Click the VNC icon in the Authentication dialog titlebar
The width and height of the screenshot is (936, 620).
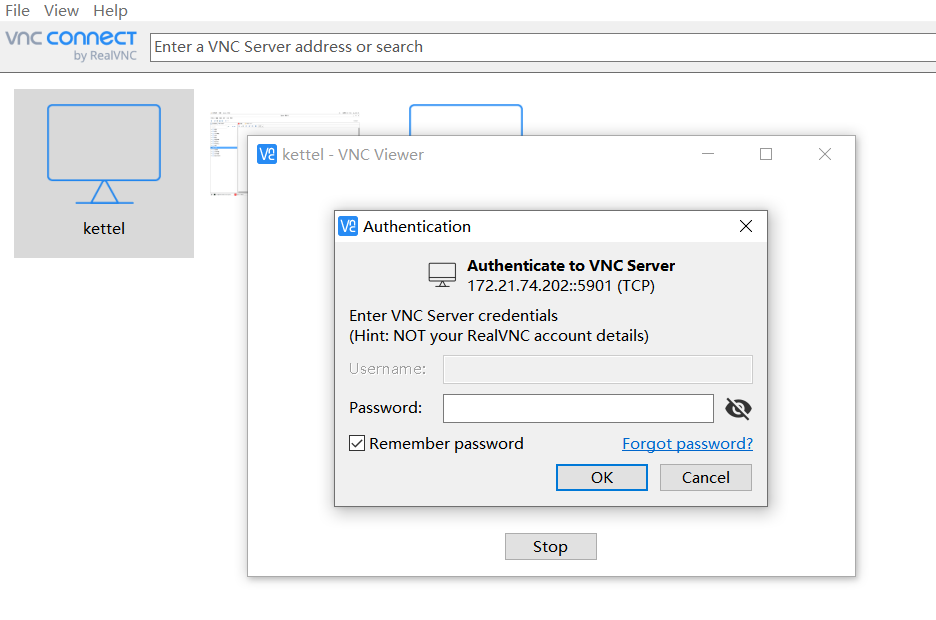pyautogui.click(x=347, y=226)
